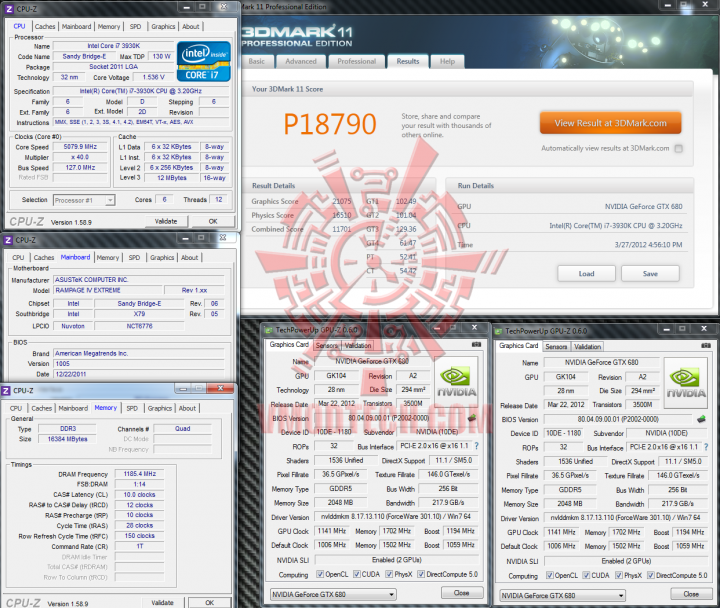This screenshot has width=720, height=608.
Task: Click the Core Speed 5079.9 MHz field
Action: (x=80, y=147)
